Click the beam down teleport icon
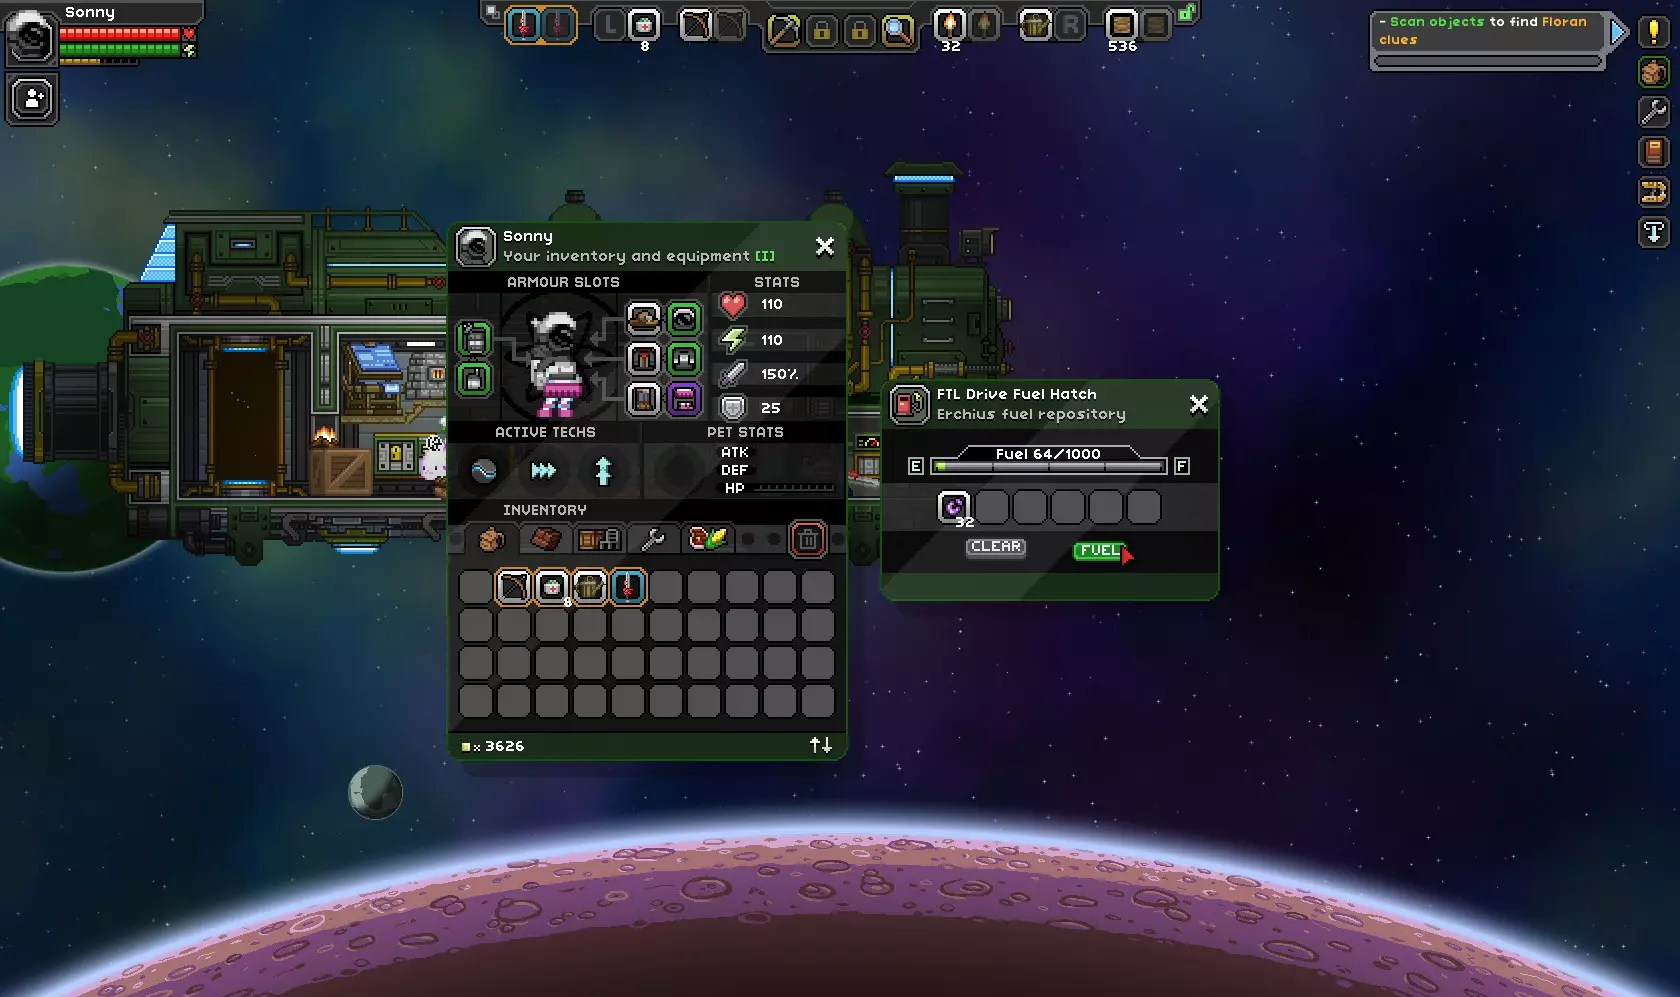Viewport: 1680px width, 997px height. coord(1654,233)
